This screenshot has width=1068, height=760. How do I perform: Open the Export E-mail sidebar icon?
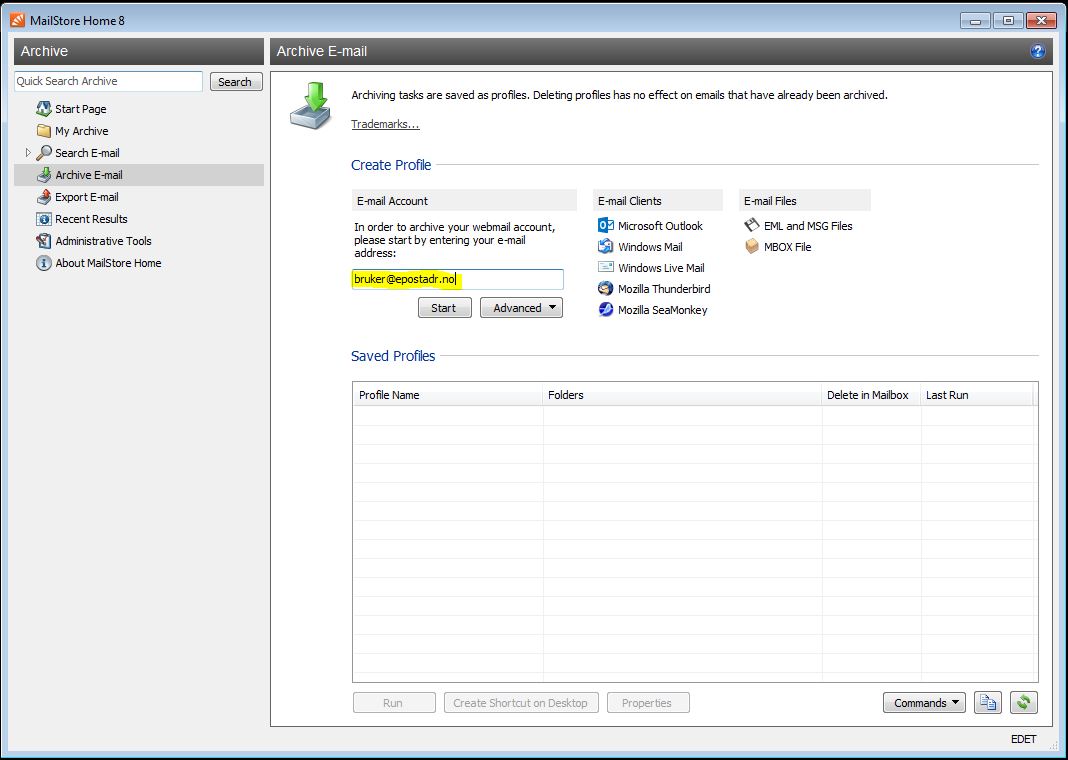[x=44, y=197]
